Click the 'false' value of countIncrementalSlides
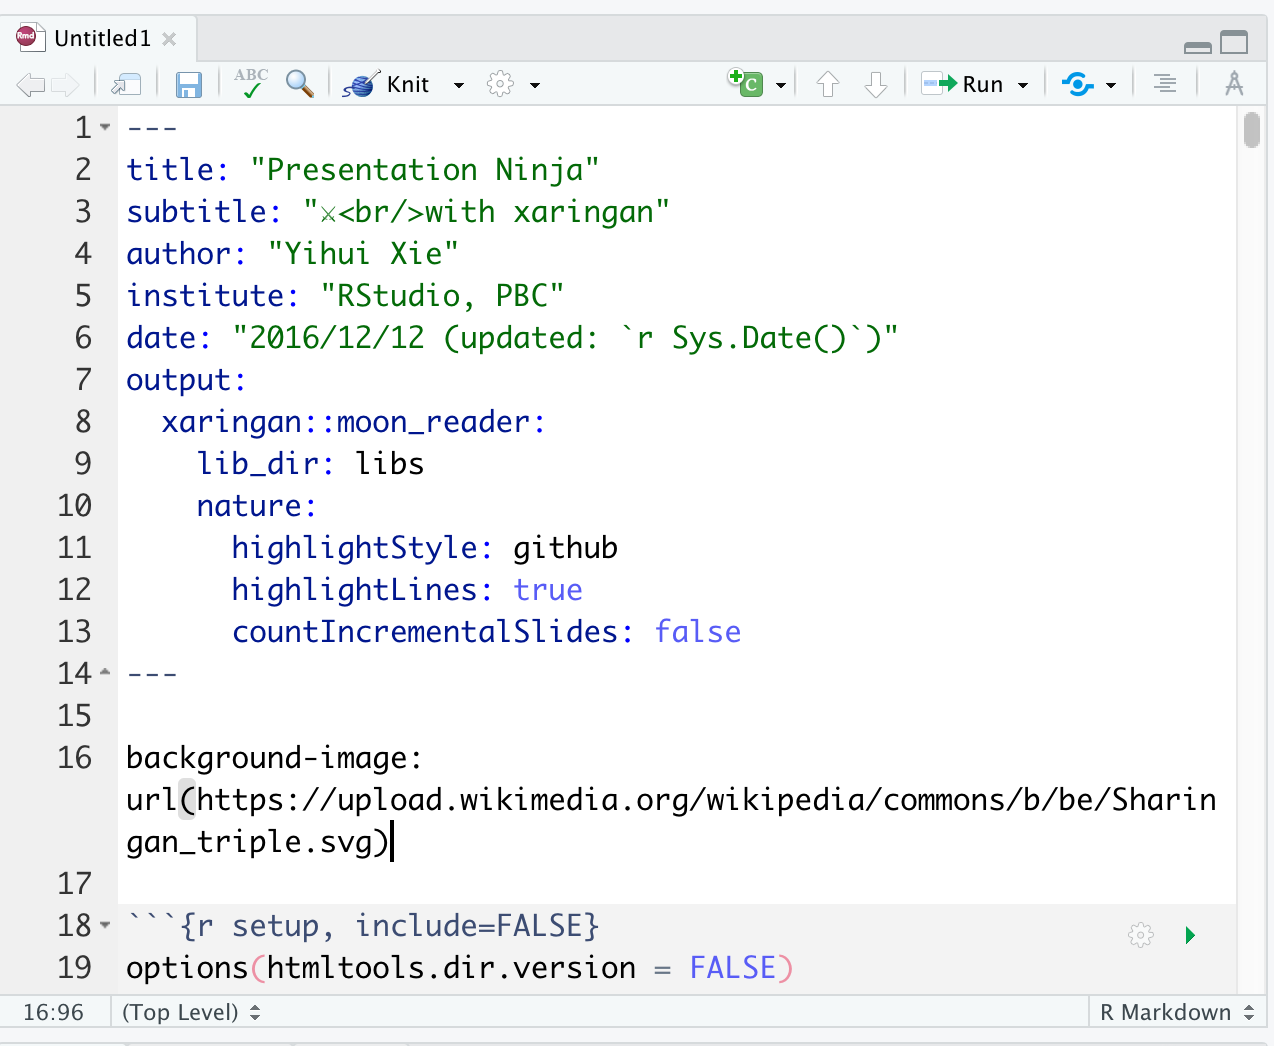 point(698,632)
